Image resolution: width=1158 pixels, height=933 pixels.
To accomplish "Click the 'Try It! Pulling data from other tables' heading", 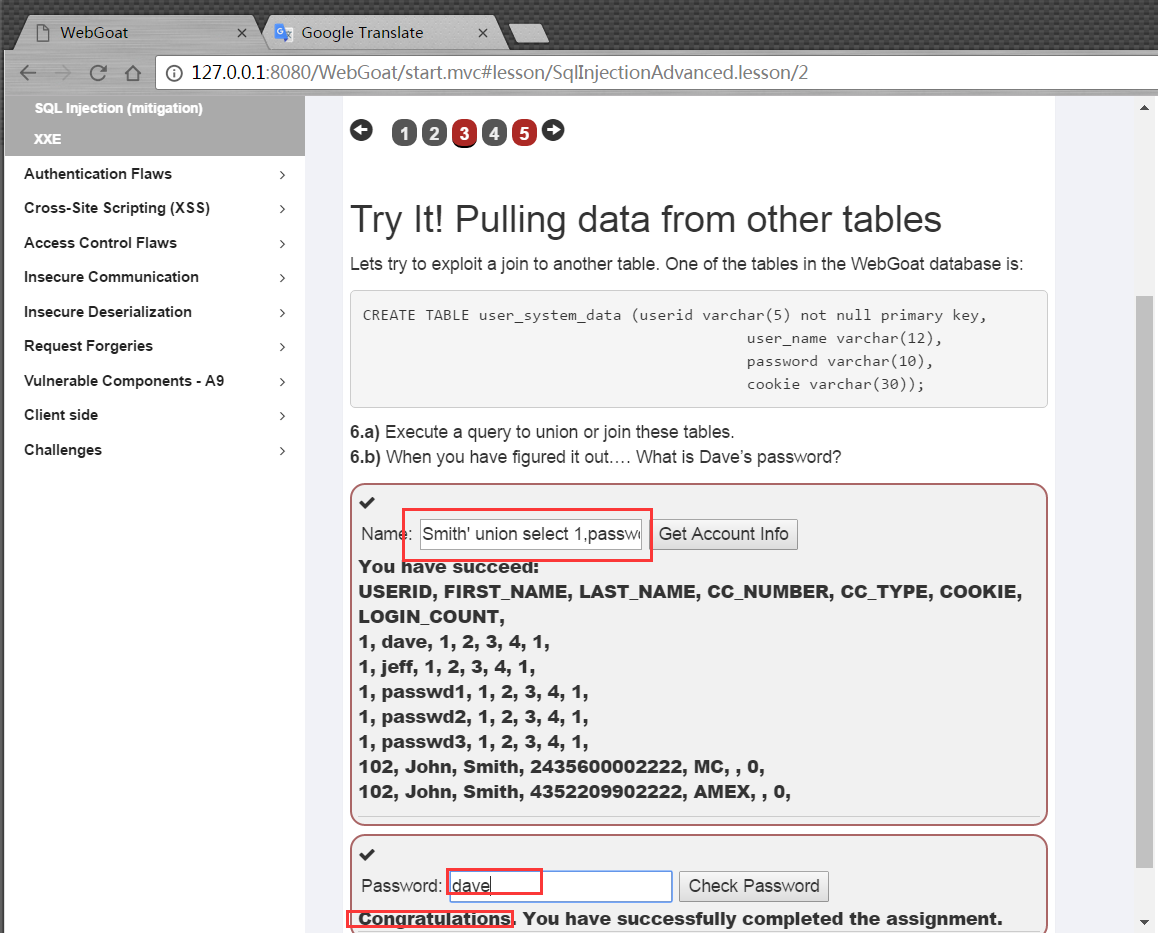I will (645, 219).
